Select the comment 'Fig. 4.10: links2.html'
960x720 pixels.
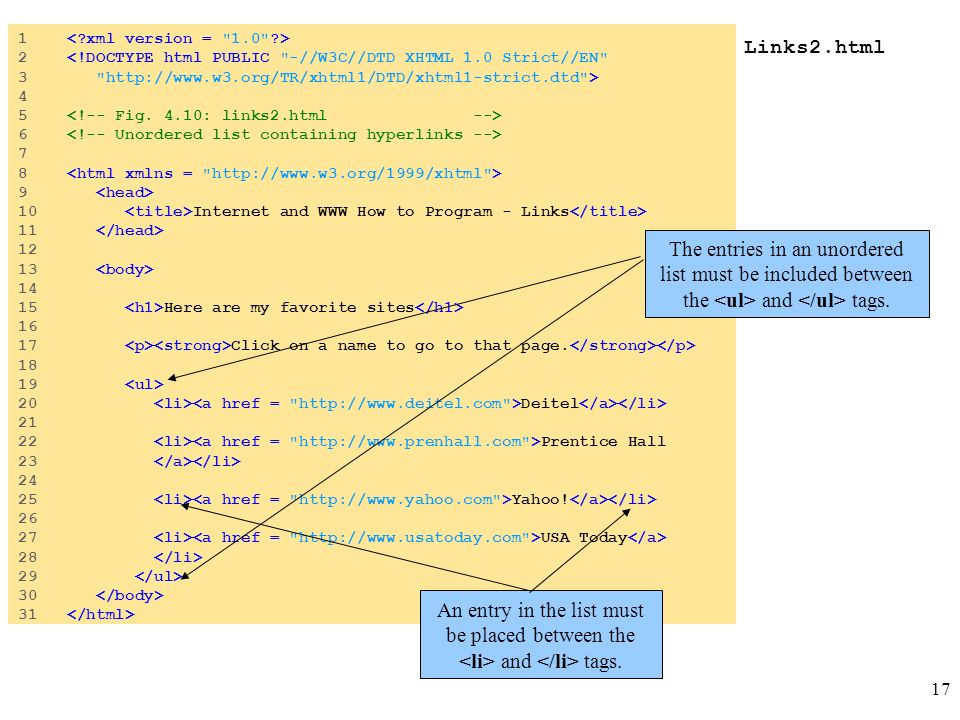point(284,115)
